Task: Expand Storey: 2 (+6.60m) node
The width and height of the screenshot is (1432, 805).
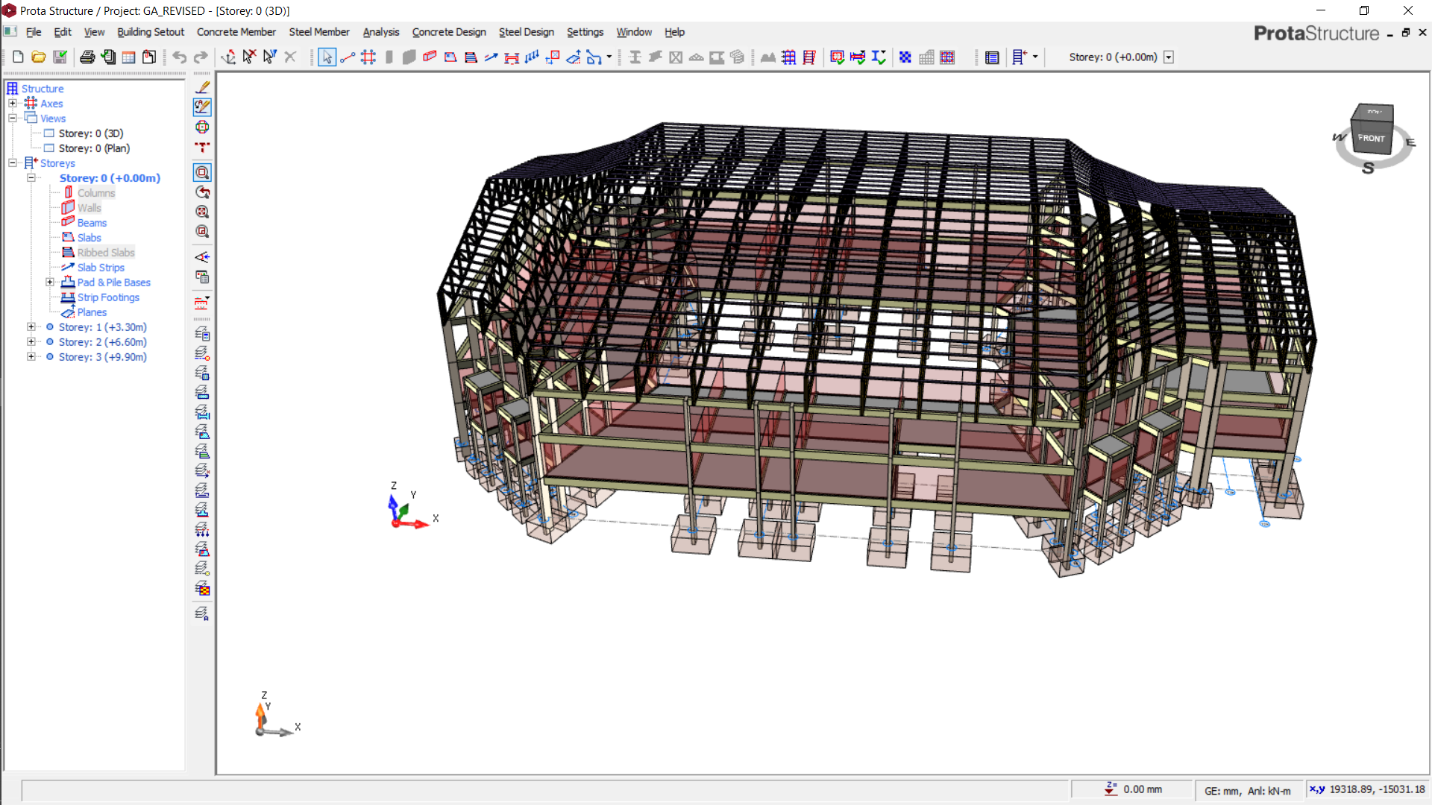Action: 32,342
